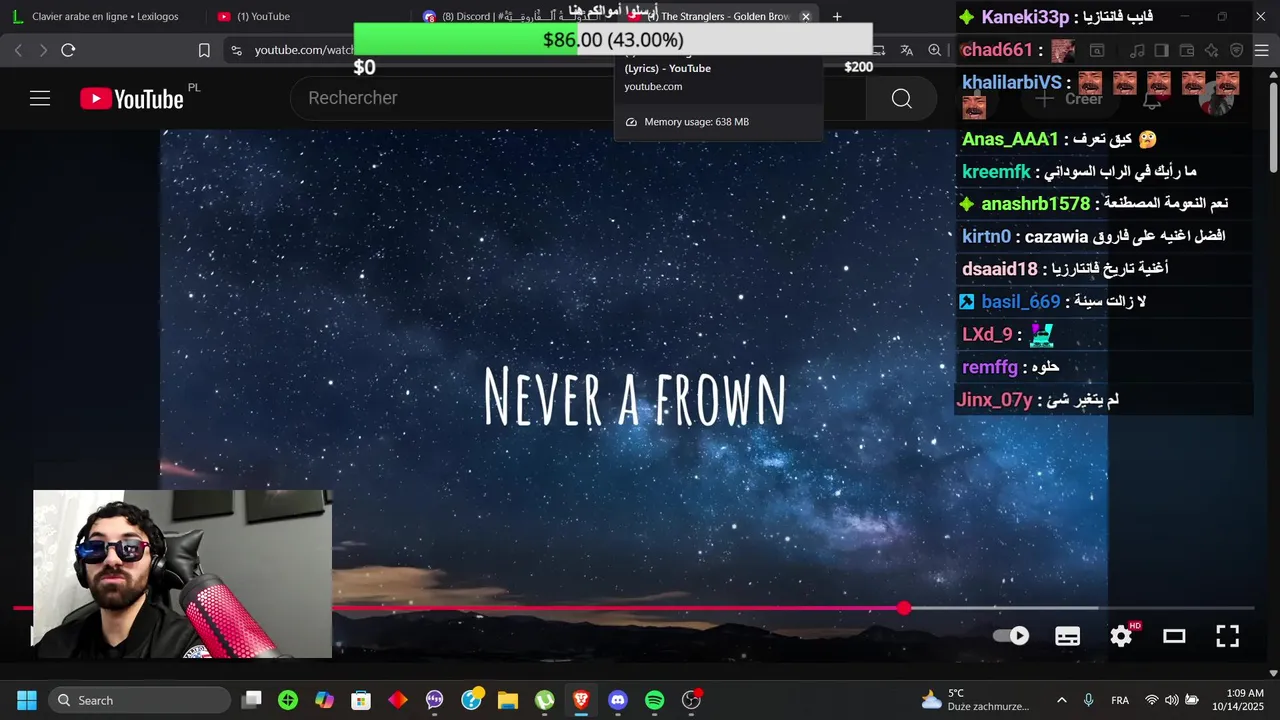
Task: Open the Brave Wallet icon
Action: pyautogui.click(x=1186, y=50)
